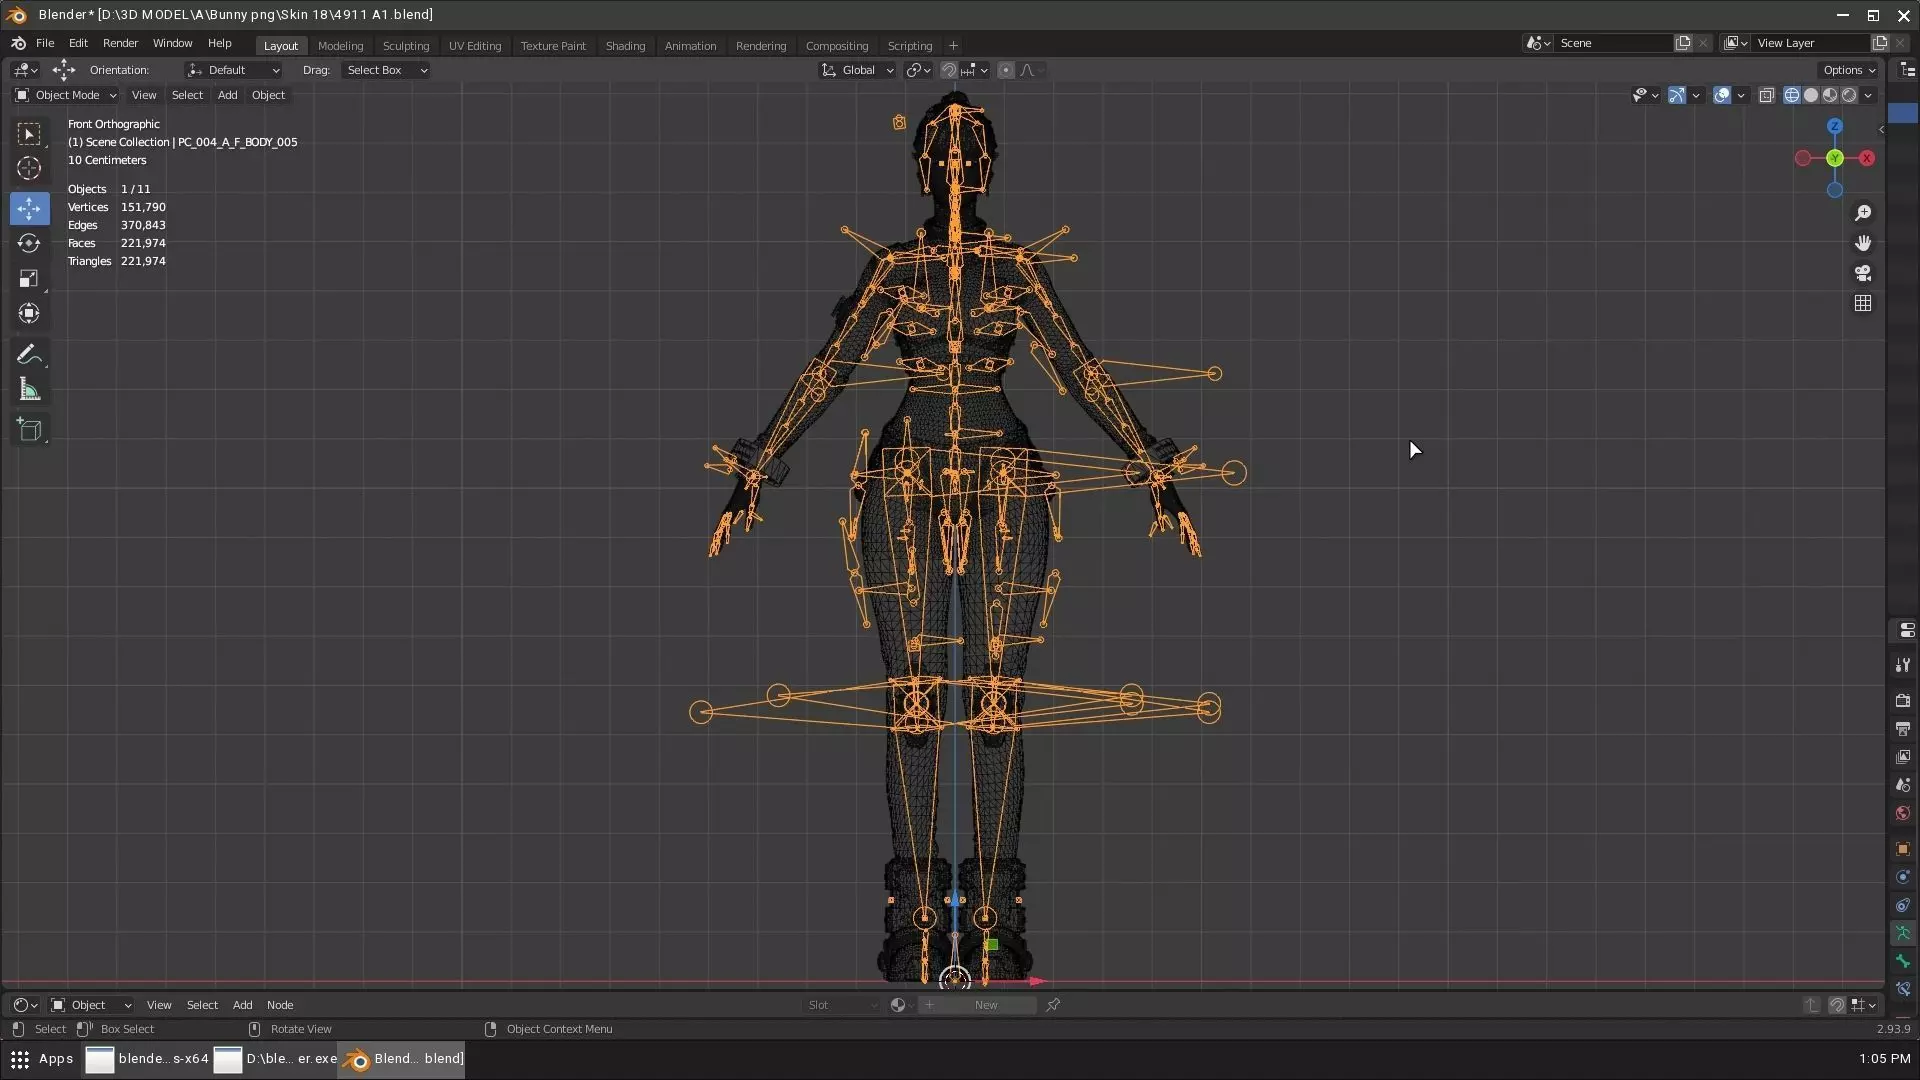Switch to Material Preview shading
This screenshot has width=1920, height=1080.
[1830, 95]
